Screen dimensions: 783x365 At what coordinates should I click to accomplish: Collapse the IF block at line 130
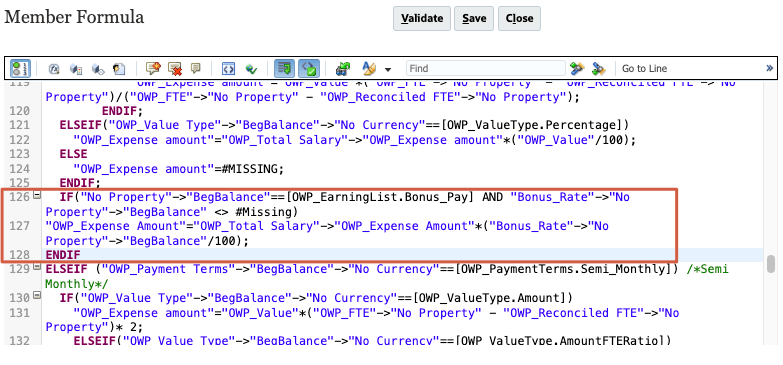37,296
